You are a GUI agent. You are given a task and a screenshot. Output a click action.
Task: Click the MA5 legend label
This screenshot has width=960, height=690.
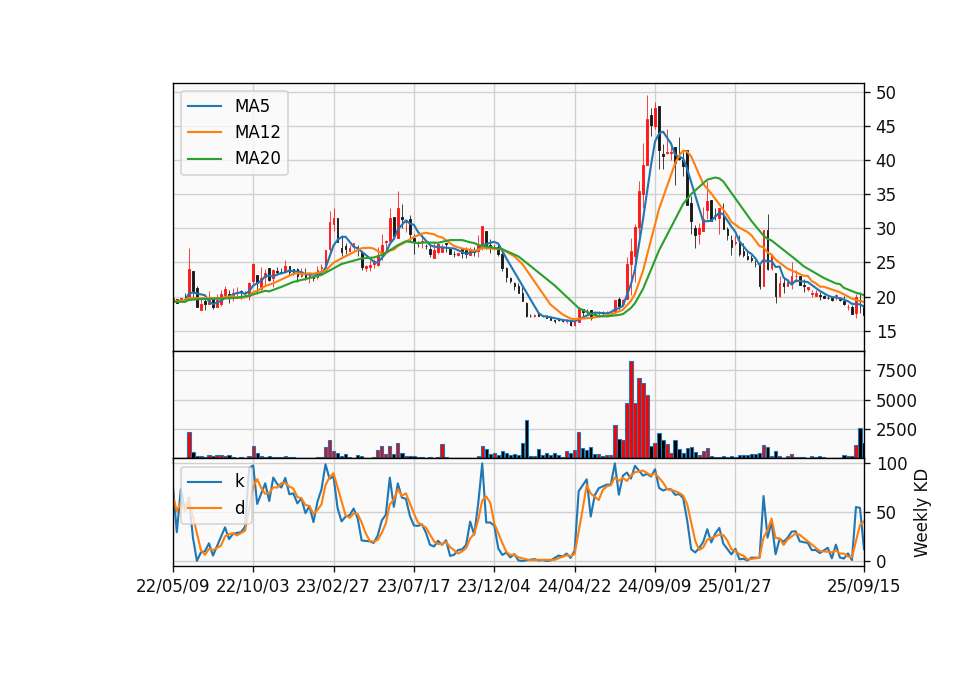[x=252, y=106]
